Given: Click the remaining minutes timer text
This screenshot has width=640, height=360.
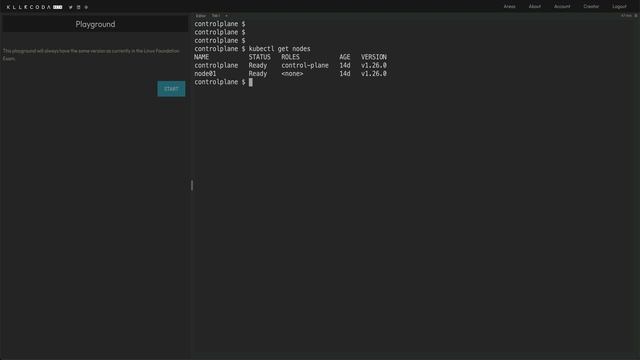Looking at the screenshot, I should (x=626, y=16).
